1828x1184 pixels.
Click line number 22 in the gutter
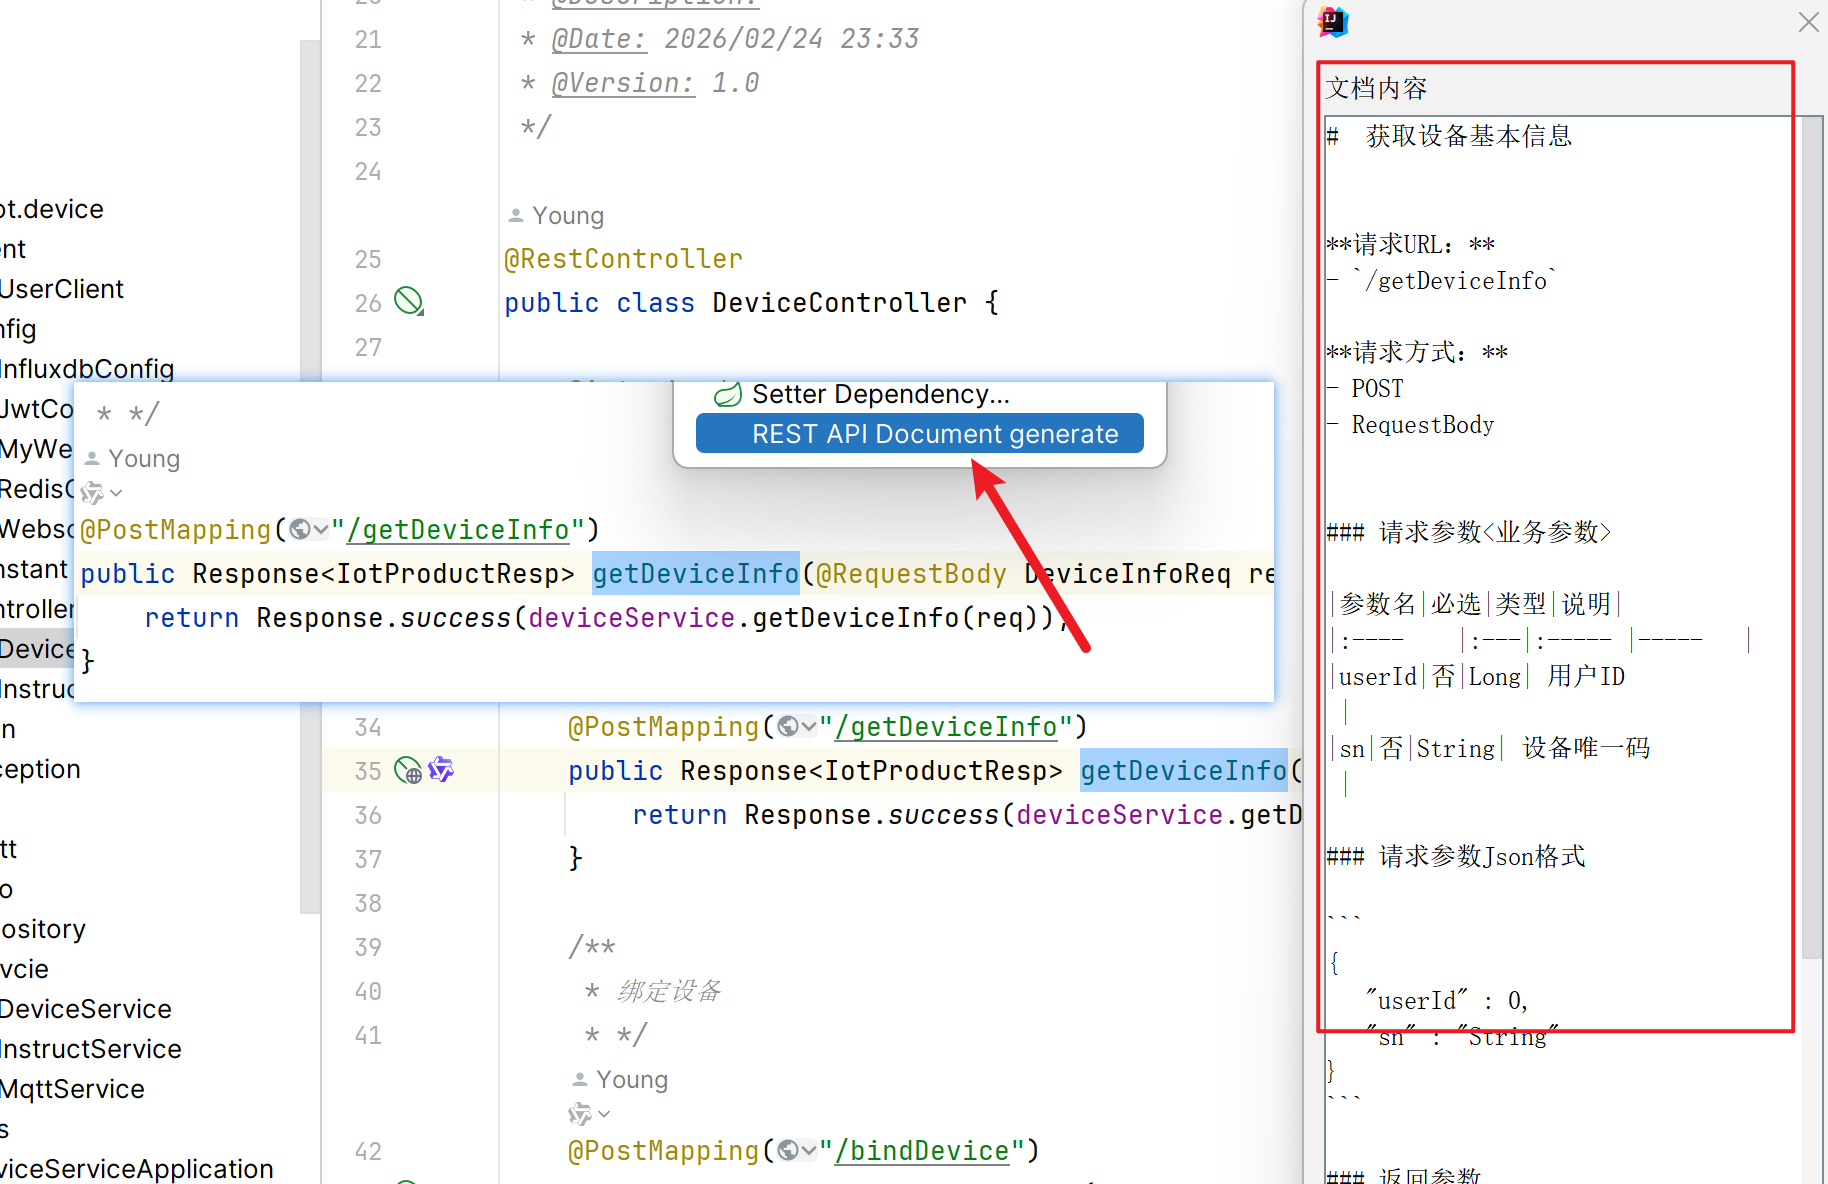click(368, 83)
